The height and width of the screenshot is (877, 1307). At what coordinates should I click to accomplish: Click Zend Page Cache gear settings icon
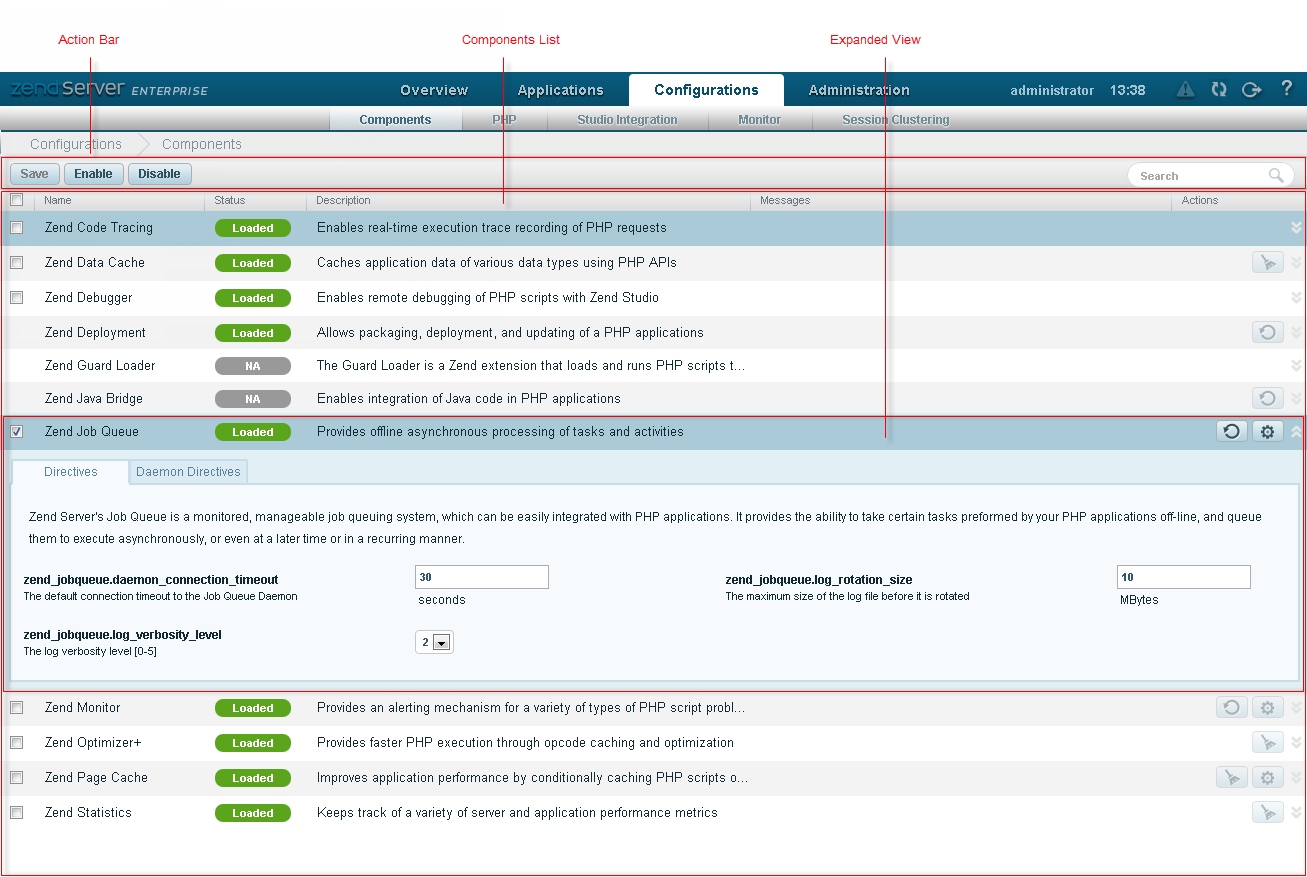tap(1268, 778)
